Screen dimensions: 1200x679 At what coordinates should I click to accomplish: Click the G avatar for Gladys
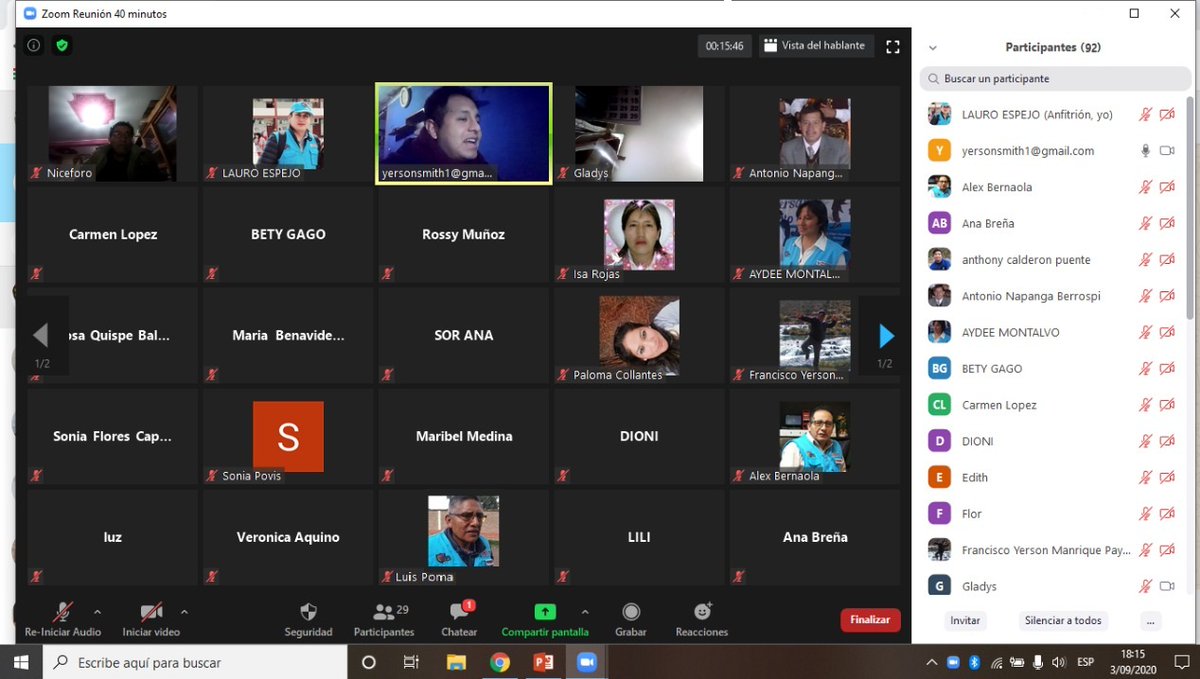point(939,586)
